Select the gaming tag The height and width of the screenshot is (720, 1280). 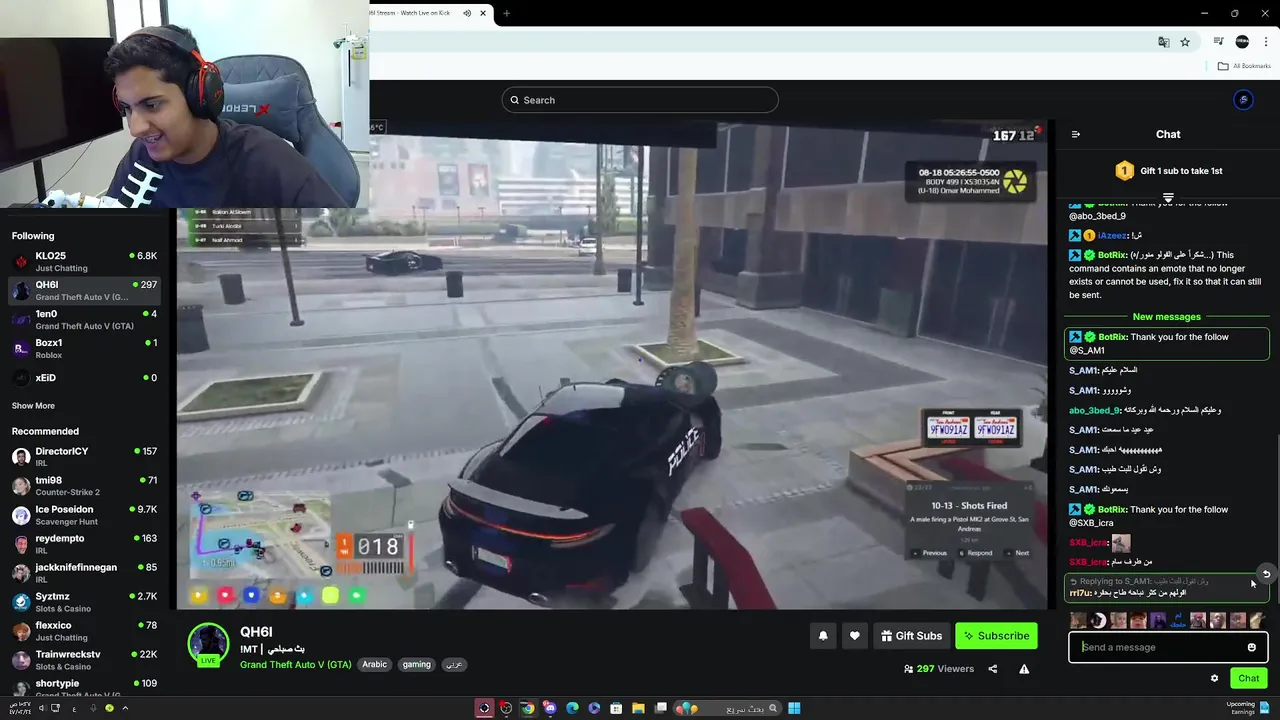[x=416, y=665]
